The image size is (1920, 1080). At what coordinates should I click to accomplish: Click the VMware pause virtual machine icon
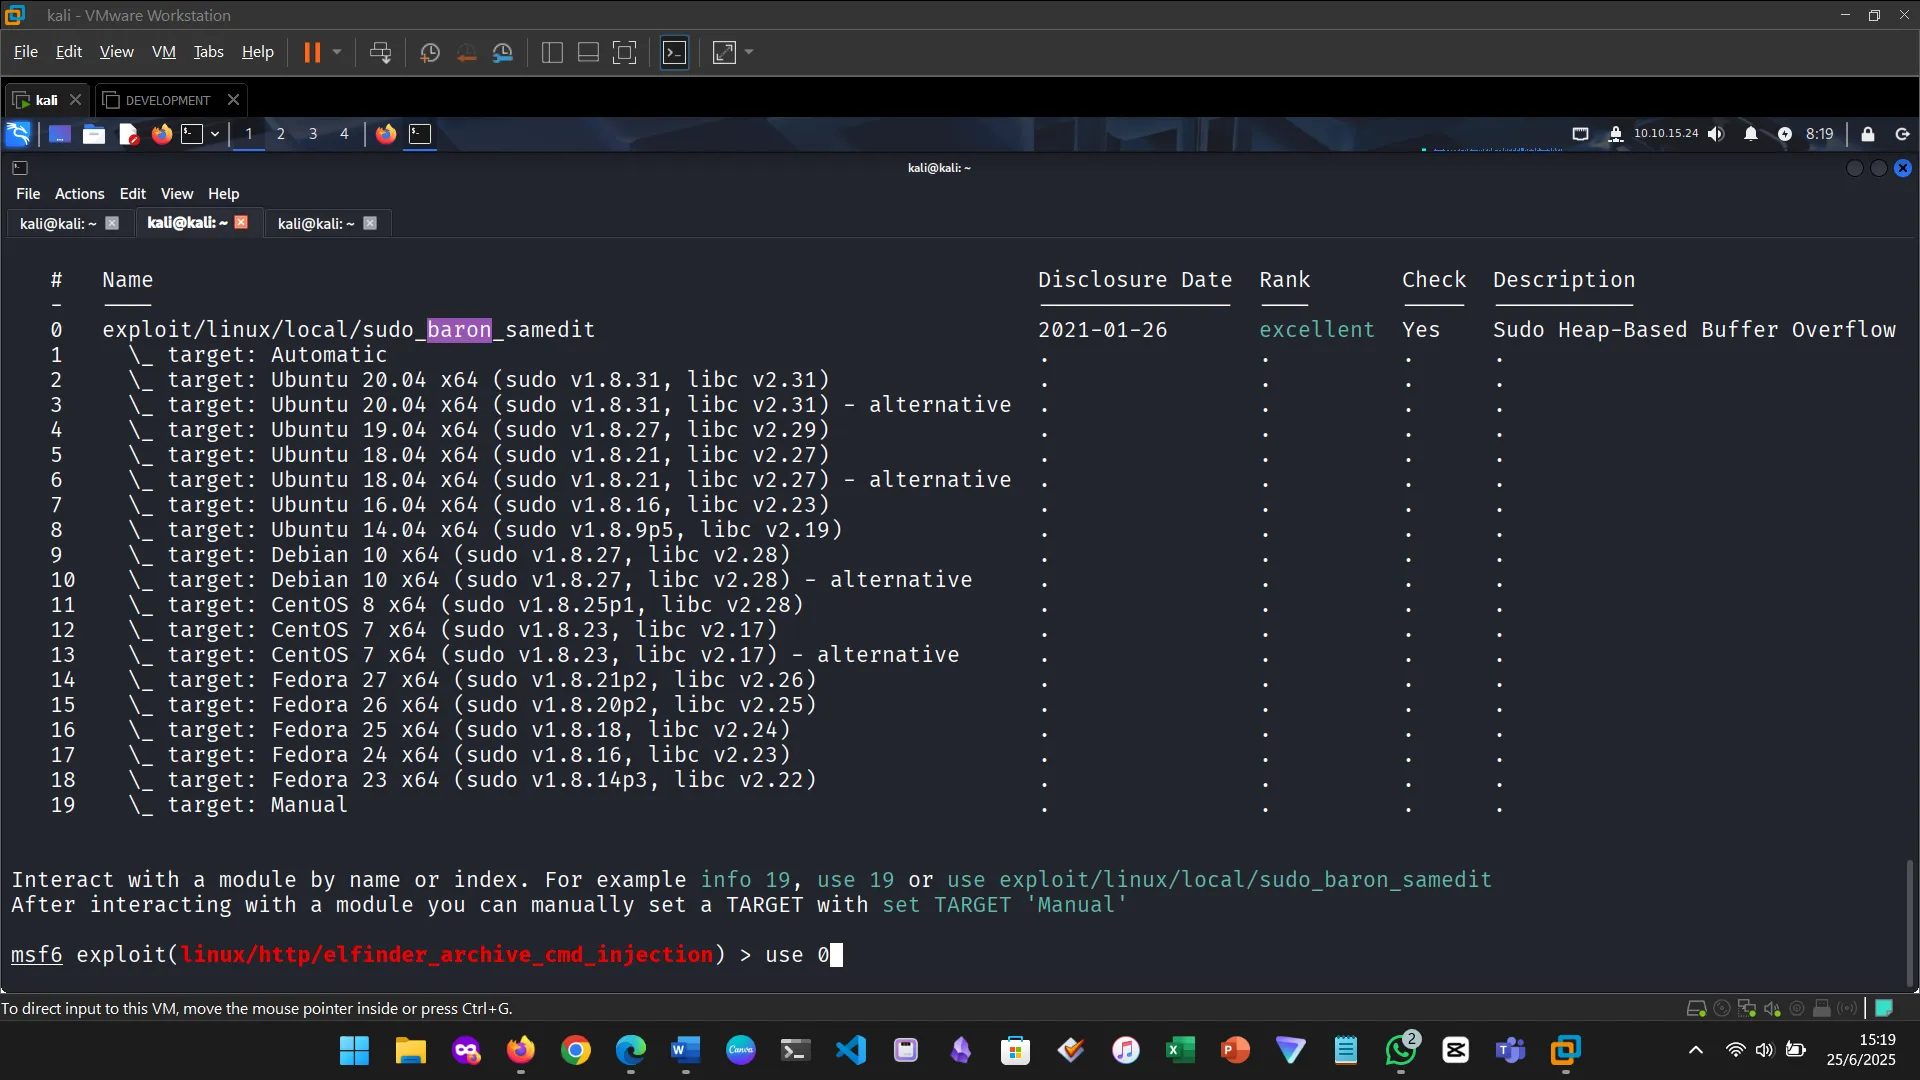coord(312,53)
